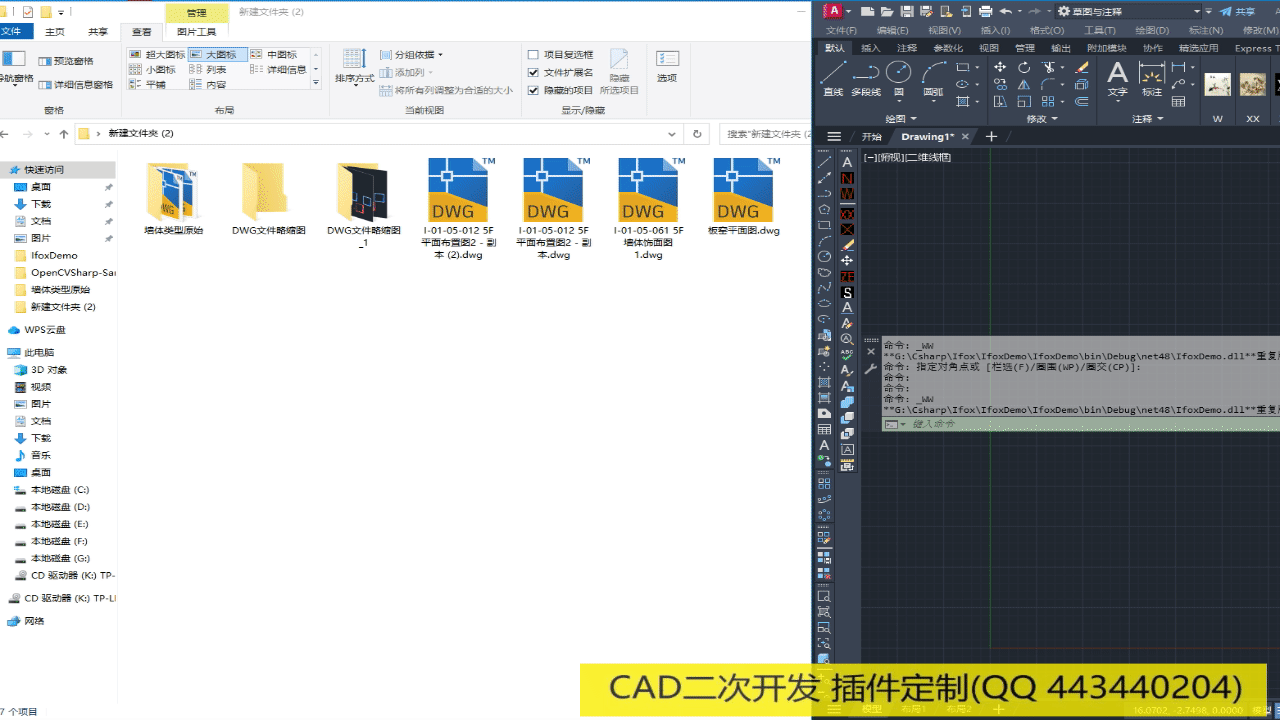Screen dimensions: 1280x720
Task: Switch to the 插入 ribbon tab in AutoCAD
Action: pyautogui.click(x=871, y=48)
